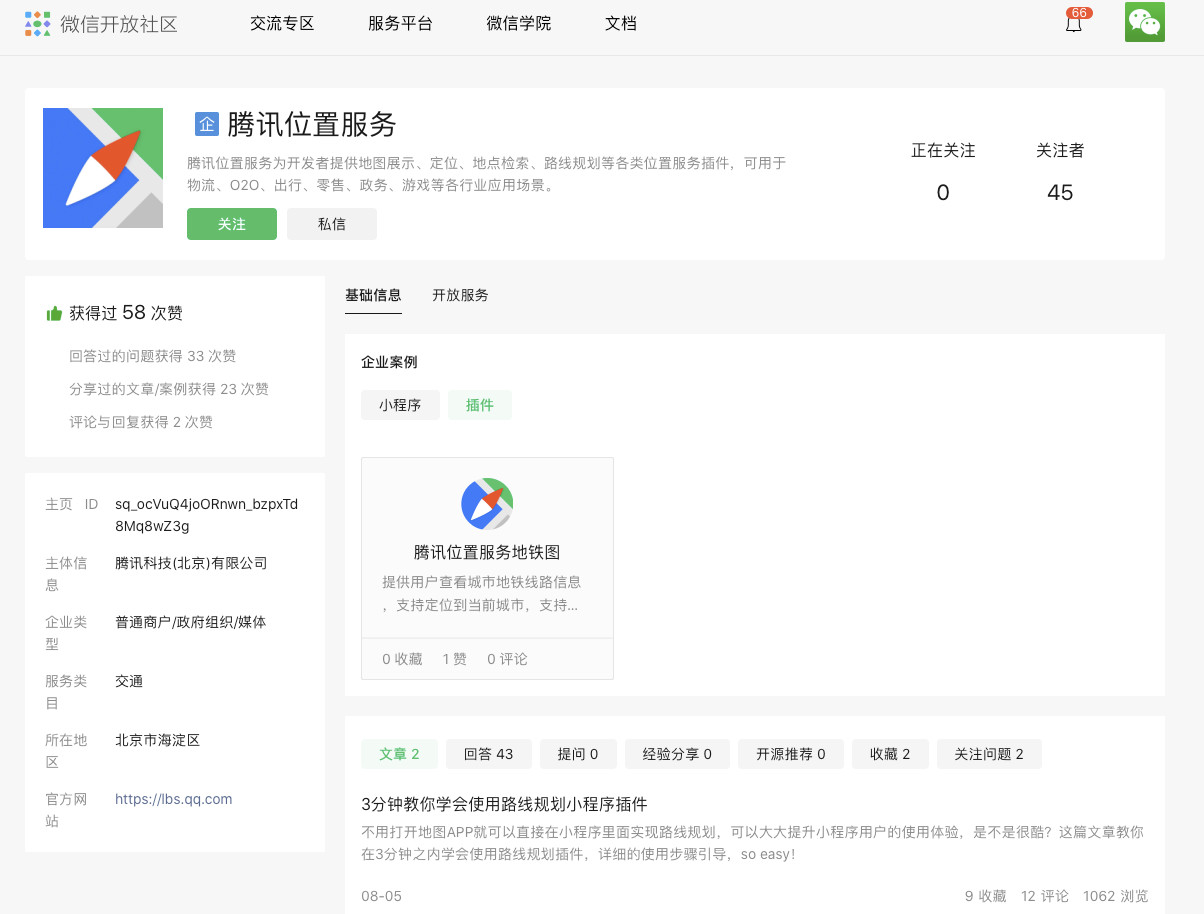Click the 普通商户/政府组织/媒体 type text
This screenshot has width=1204, height=914.
pyautogui.click(x=190, y=622)
